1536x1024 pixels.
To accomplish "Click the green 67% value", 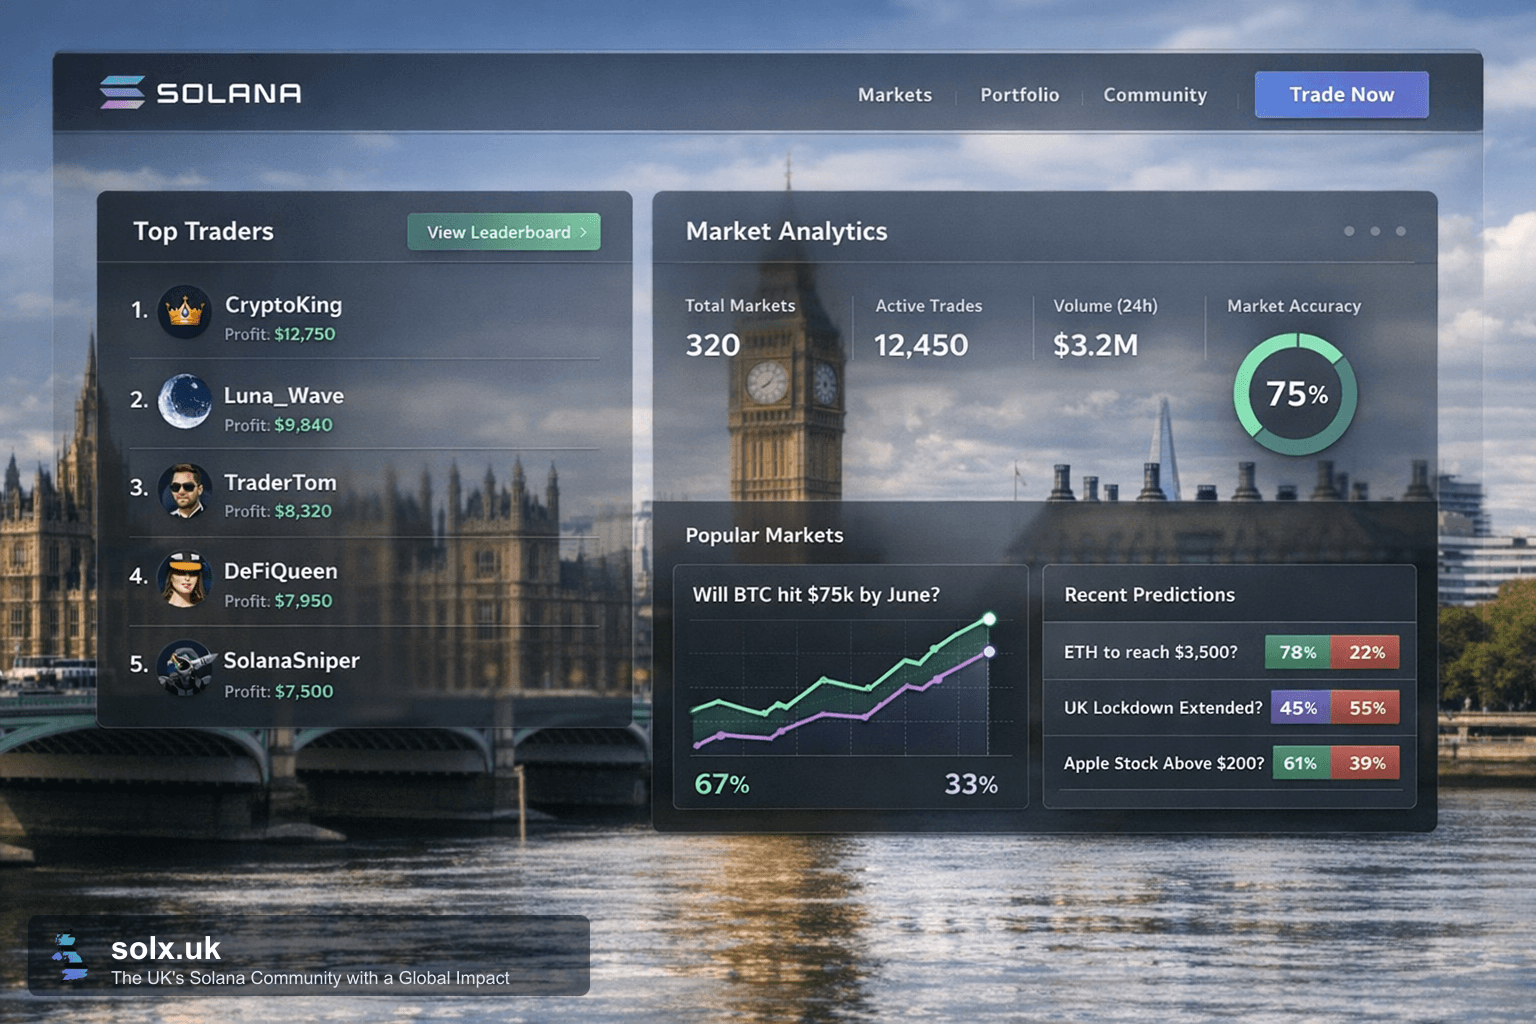I will (x=722, y=784).
